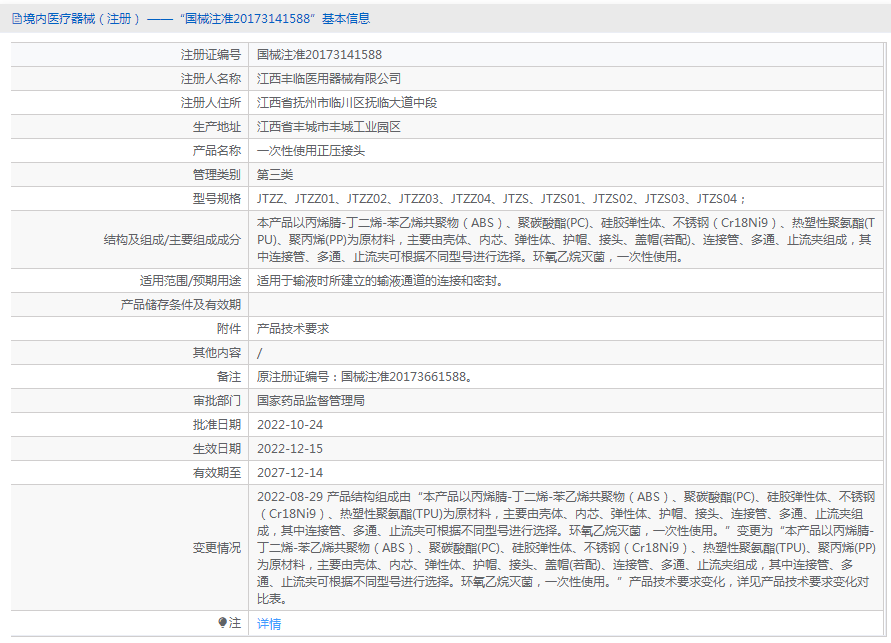The image size is (891, 643).
Task: Select the 第三类 management category value
Action: 275,175
